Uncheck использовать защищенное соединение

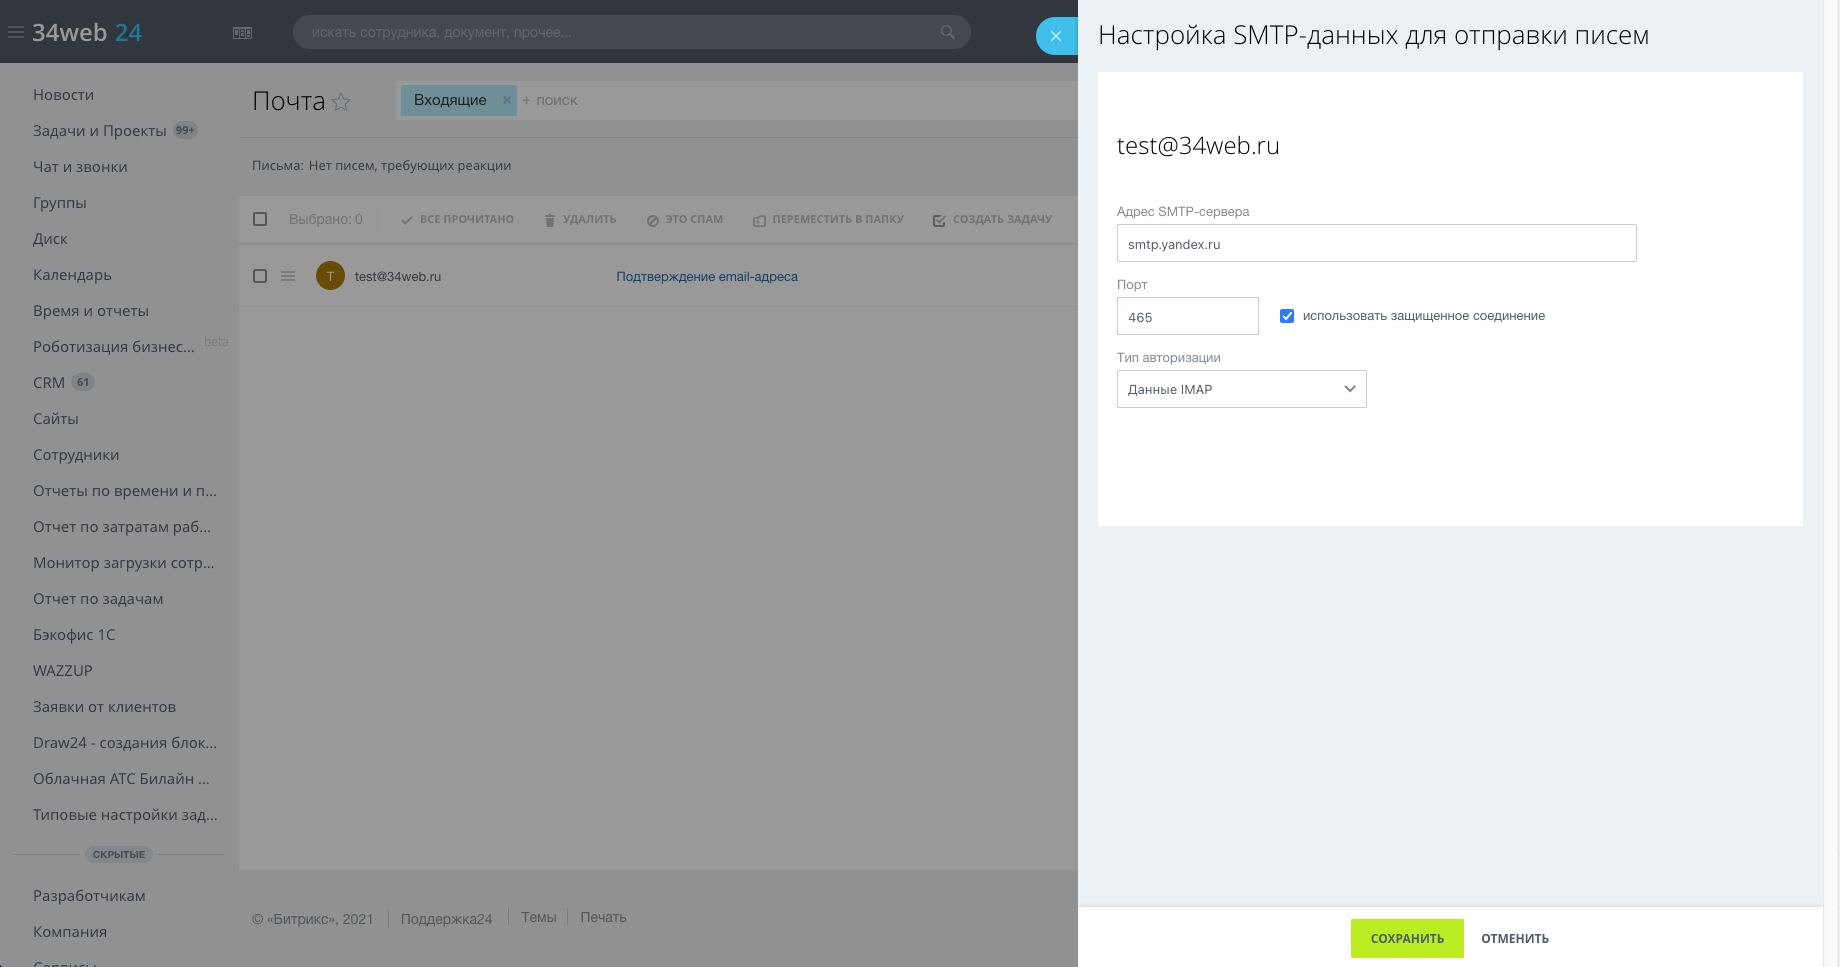(1287, 316)
